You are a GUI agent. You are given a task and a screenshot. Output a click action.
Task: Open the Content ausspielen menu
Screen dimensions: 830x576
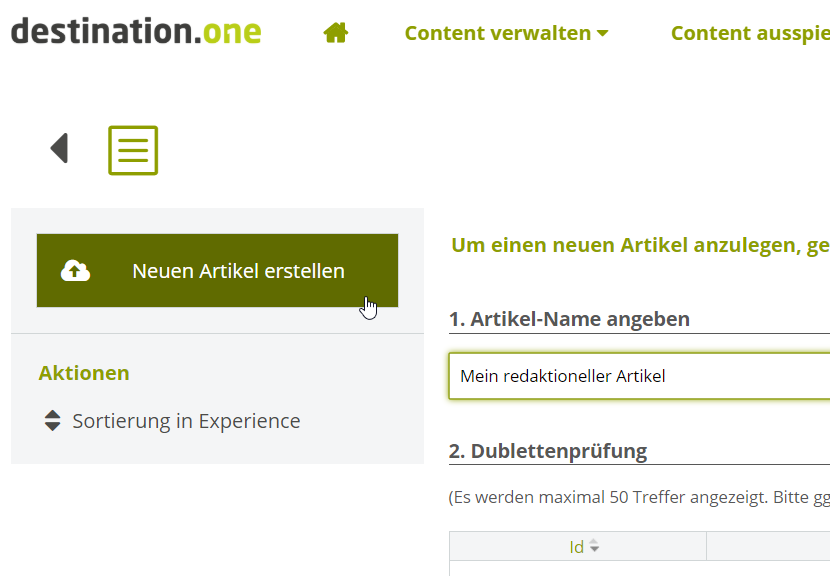coord(750,33)
